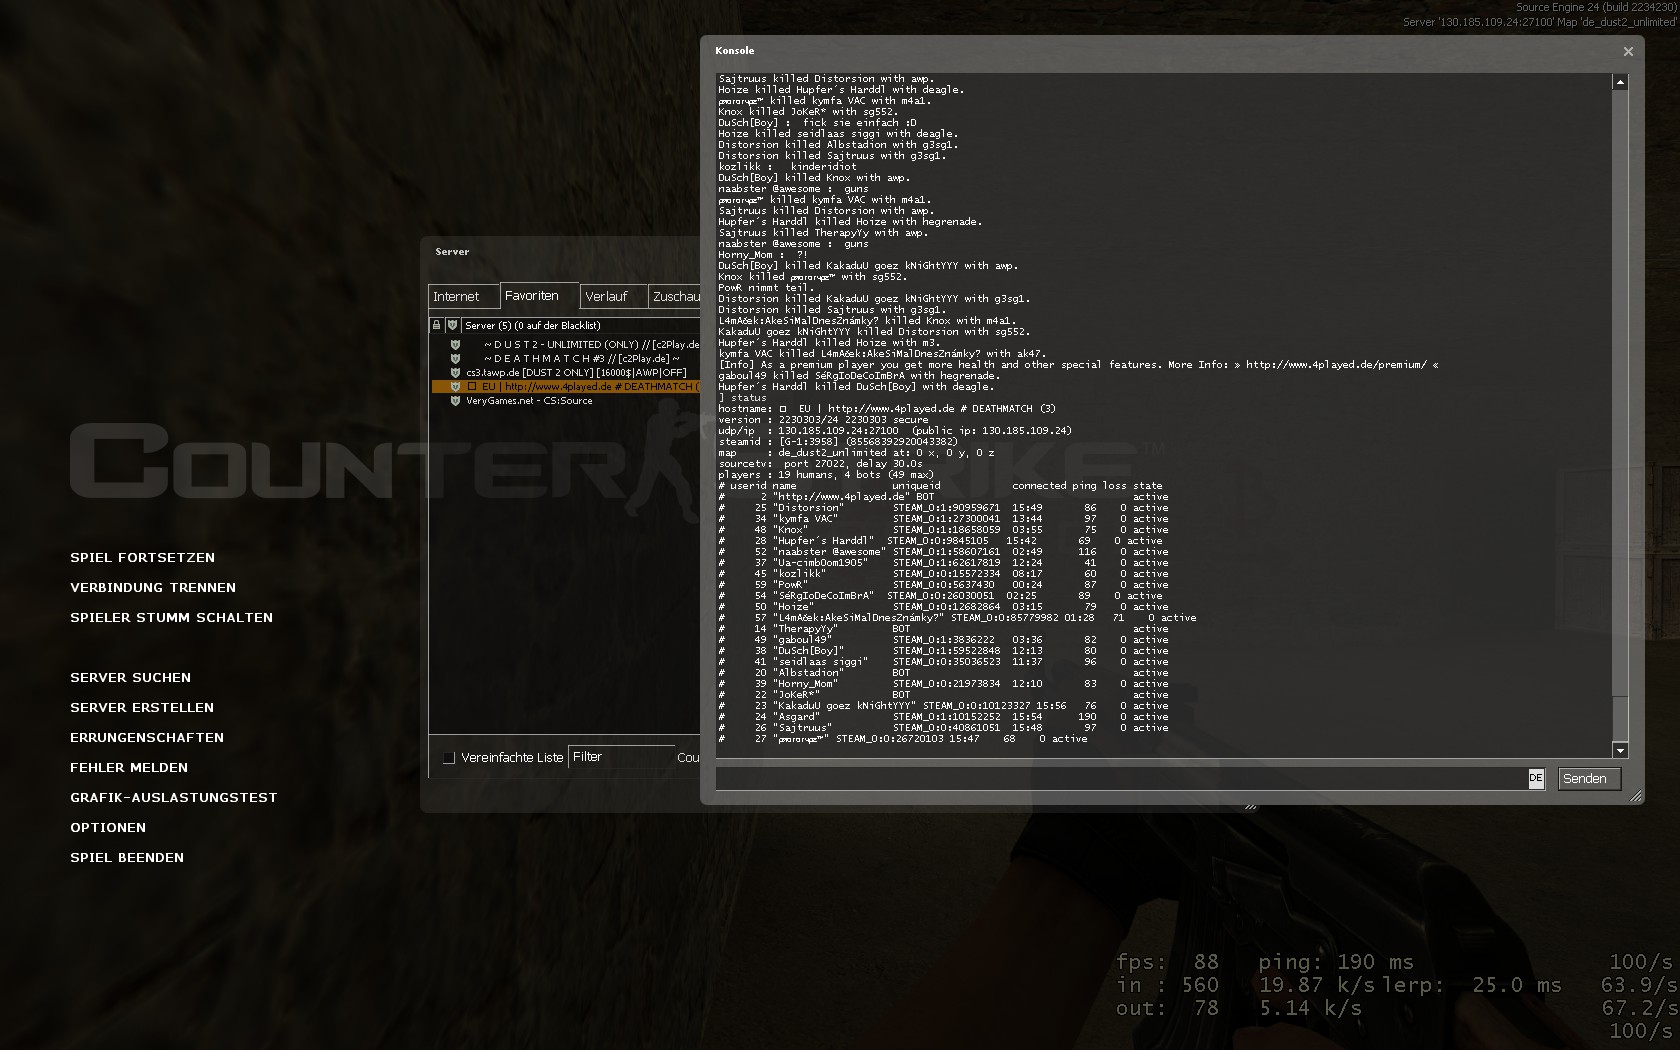The image size is (1680, 1050).
Task: Select cs3.tawp.de DUST 2 ONLY server row
Action: pyautogui.click(x=565, y=372)
